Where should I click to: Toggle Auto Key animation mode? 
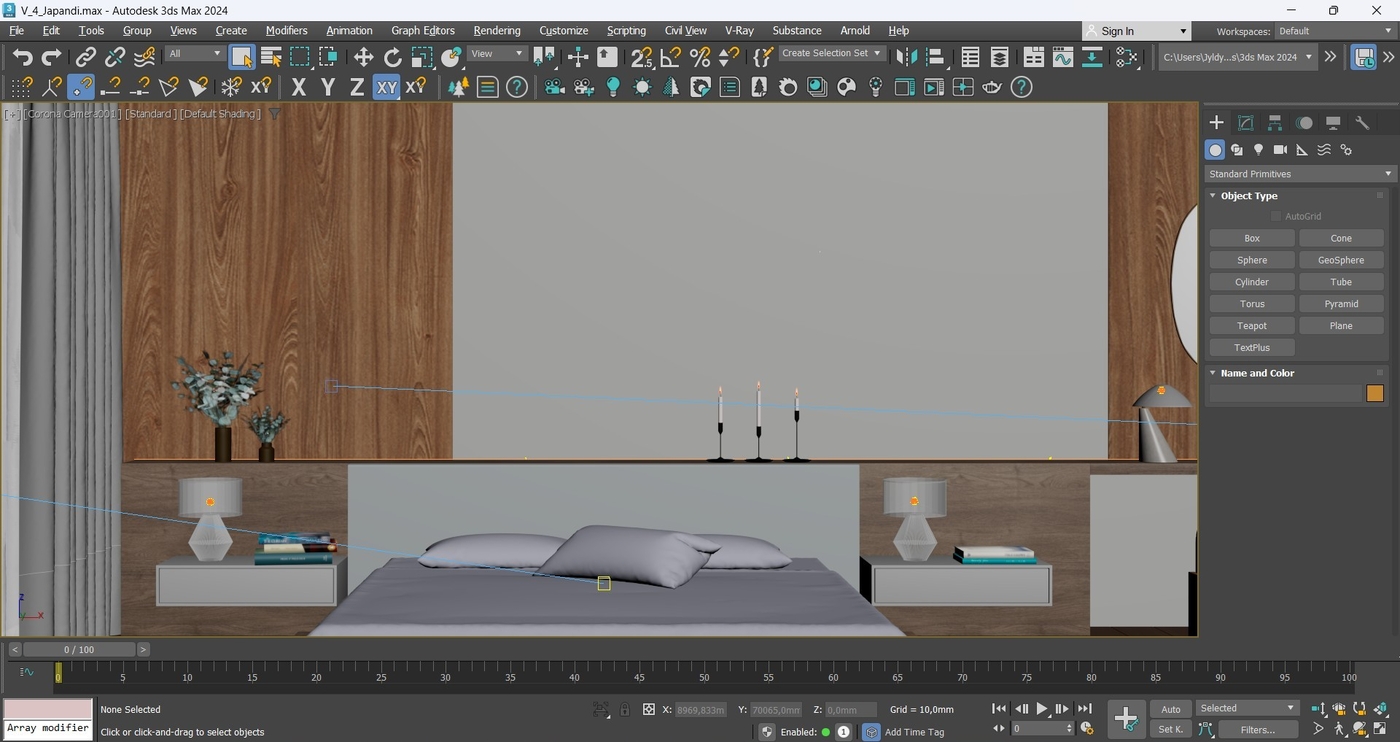pos(1170,709)
